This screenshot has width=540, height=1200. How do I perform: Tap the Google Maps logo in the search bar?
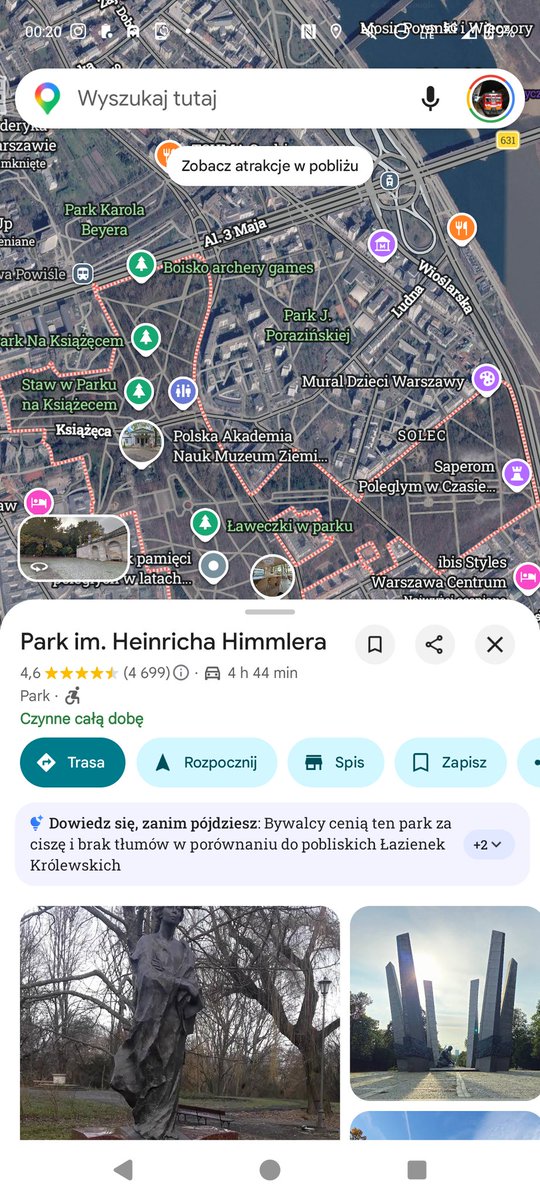pyautogui.click(x=47, y=98)
